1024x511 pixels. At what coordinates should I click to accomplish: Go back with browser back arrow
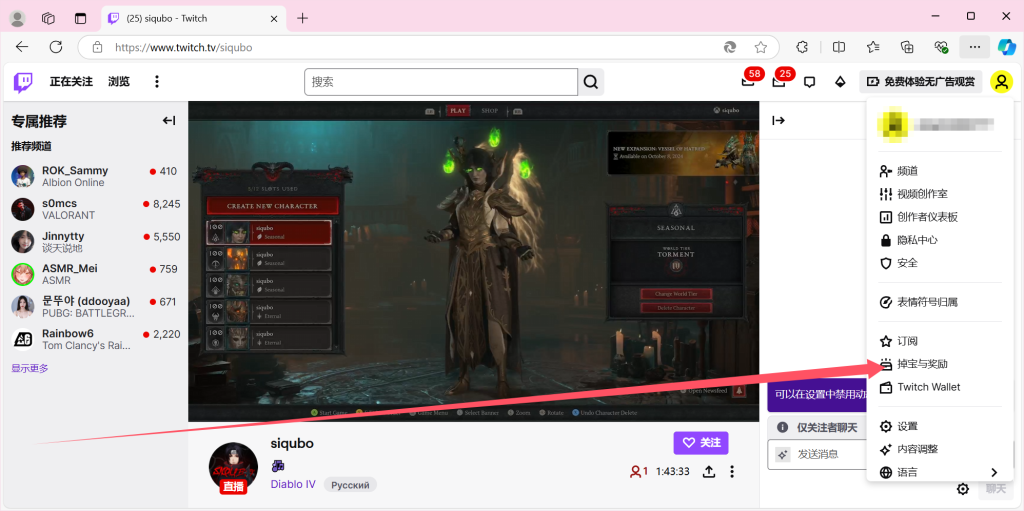[x=22, y=47]
